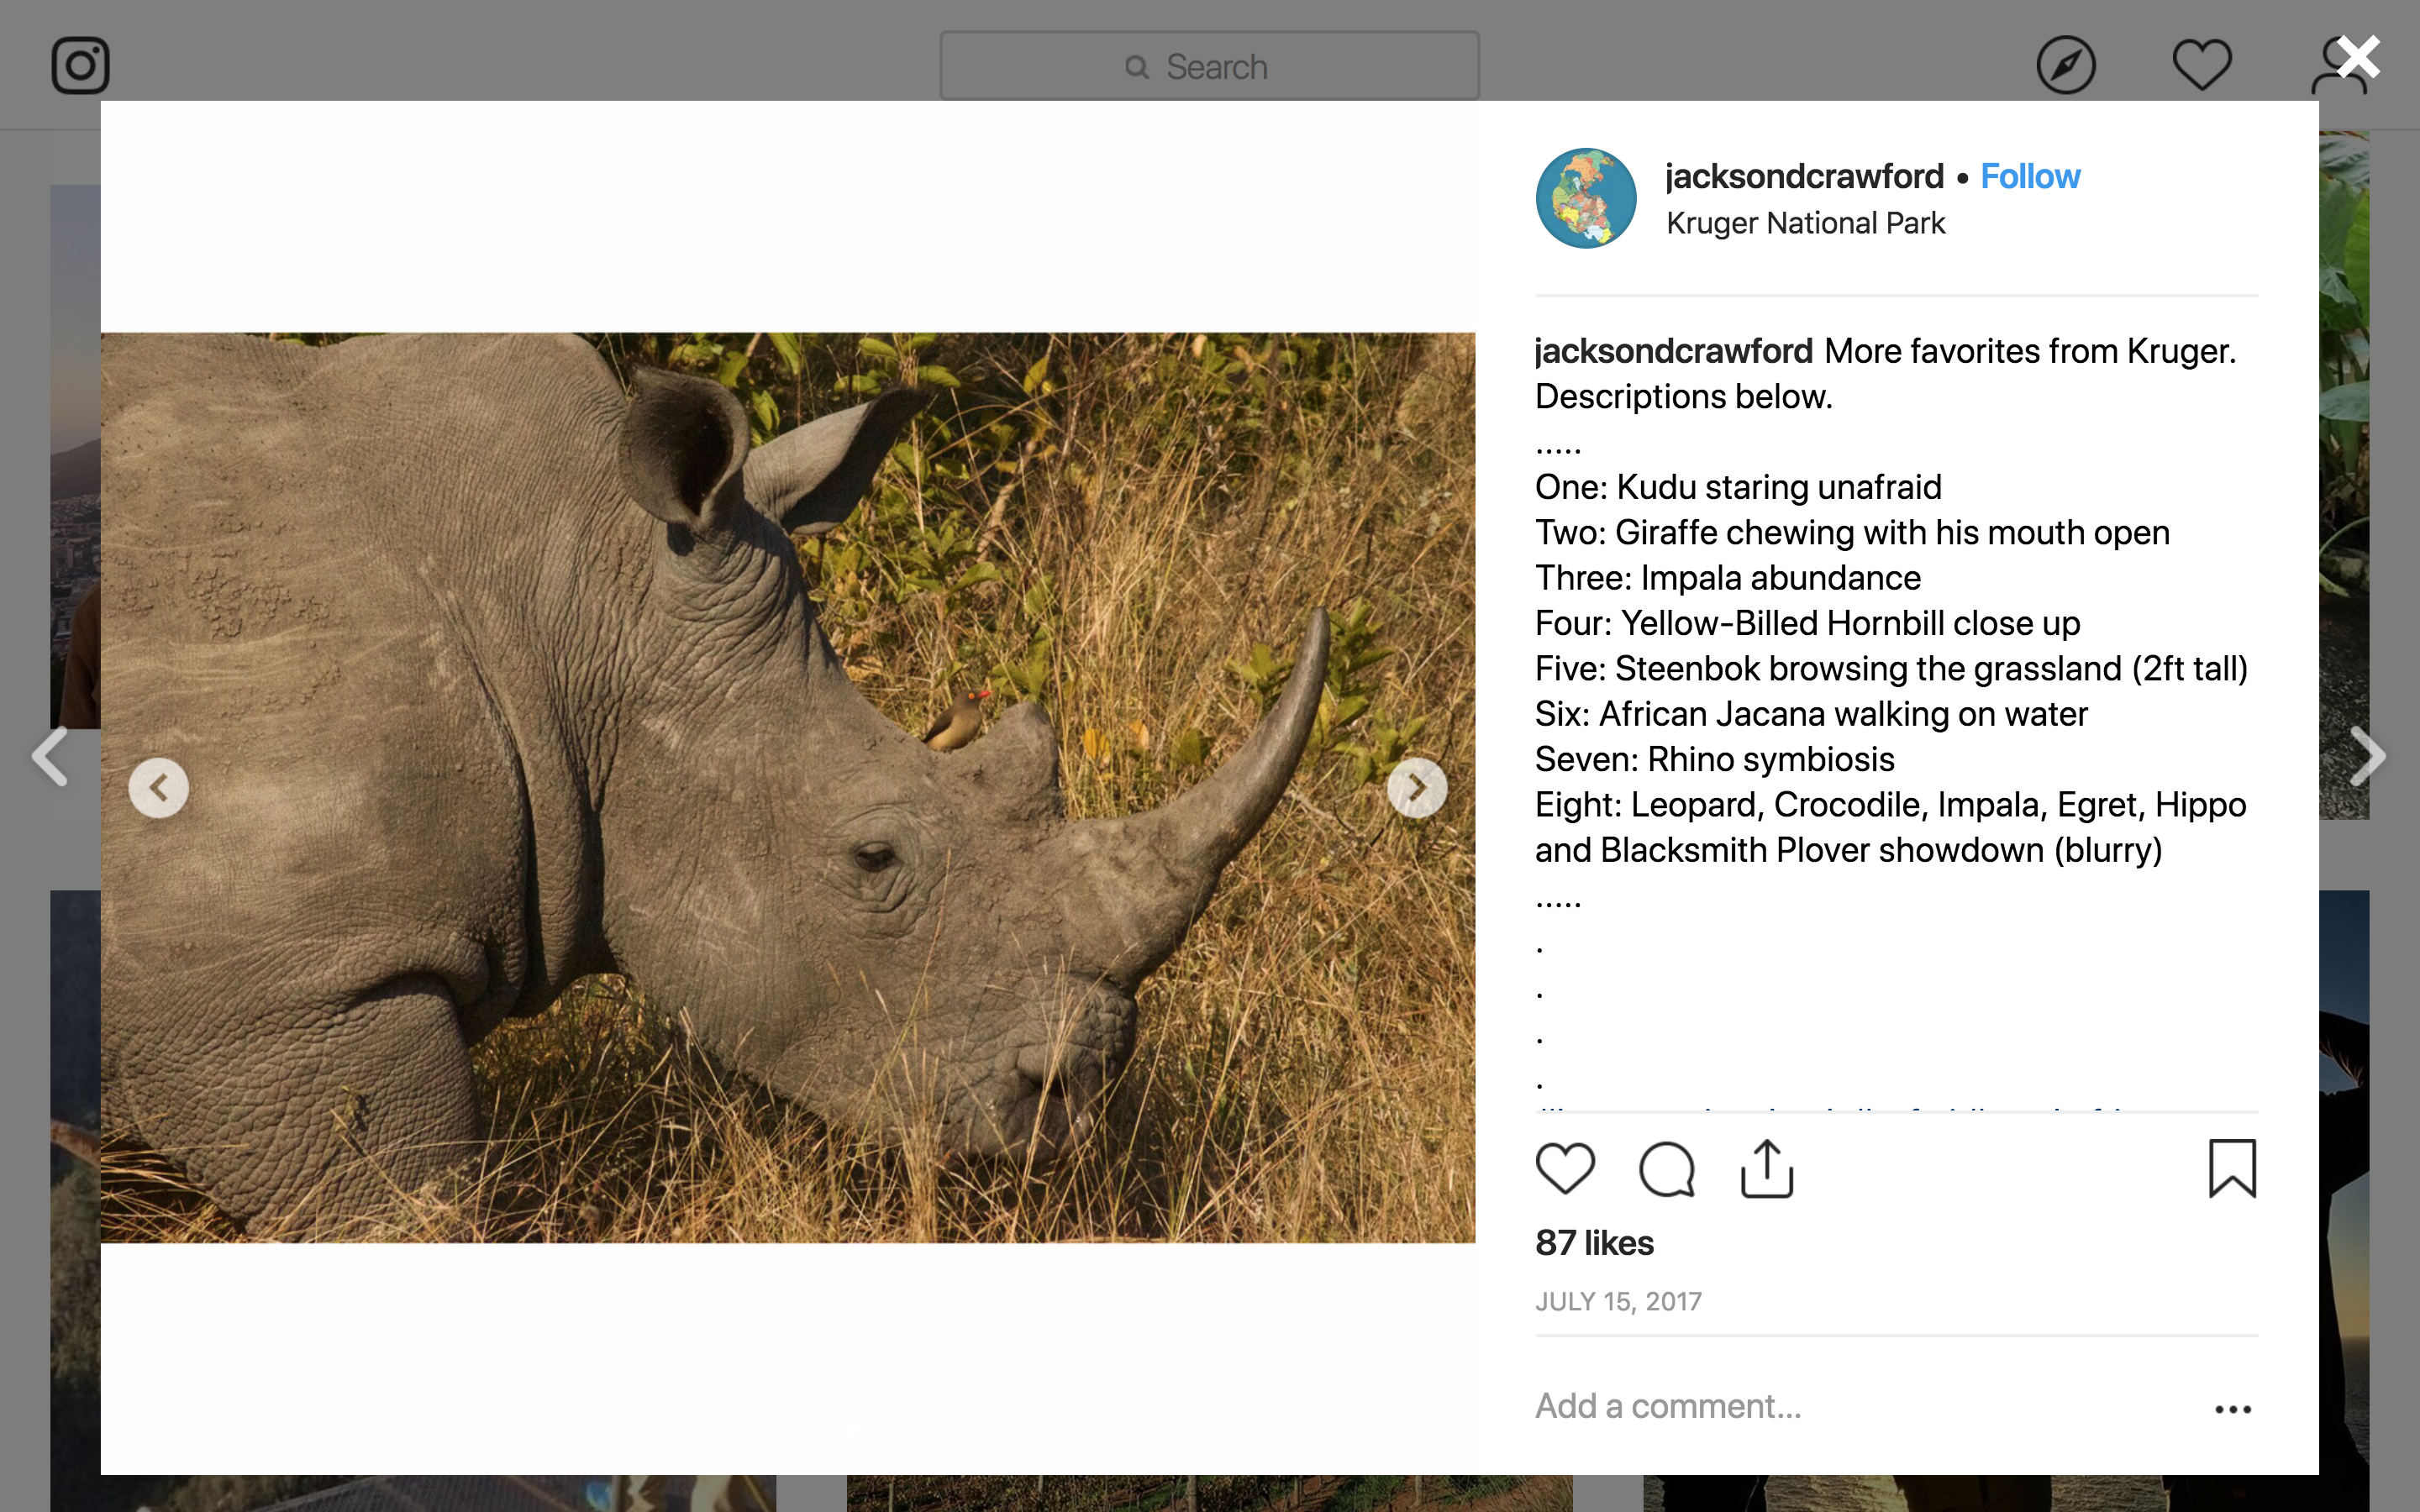
Task: Show next photo in the carousel
Action: click(x=1416, y=788)
